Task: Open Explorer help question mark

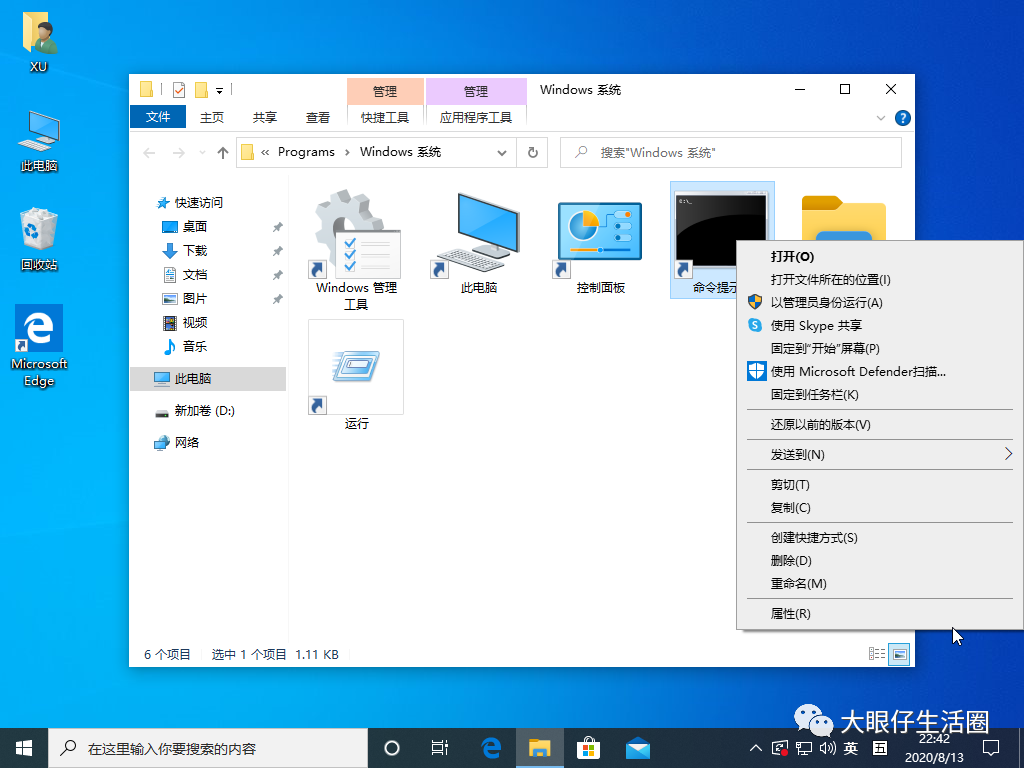Action: 903,118
